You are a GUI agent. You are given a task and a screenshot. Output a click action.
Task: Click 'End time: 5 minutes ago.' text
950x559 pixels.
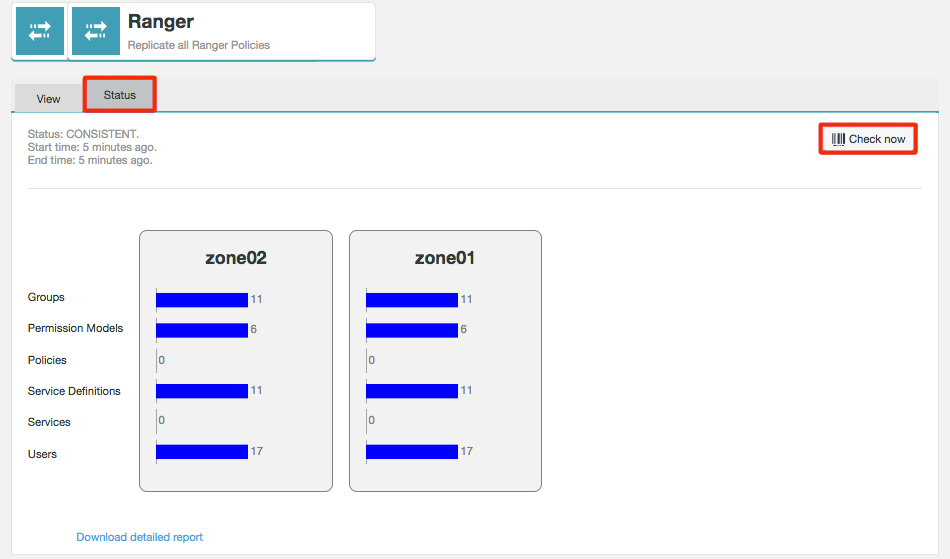pyautogui.click(x=90, y=160)
